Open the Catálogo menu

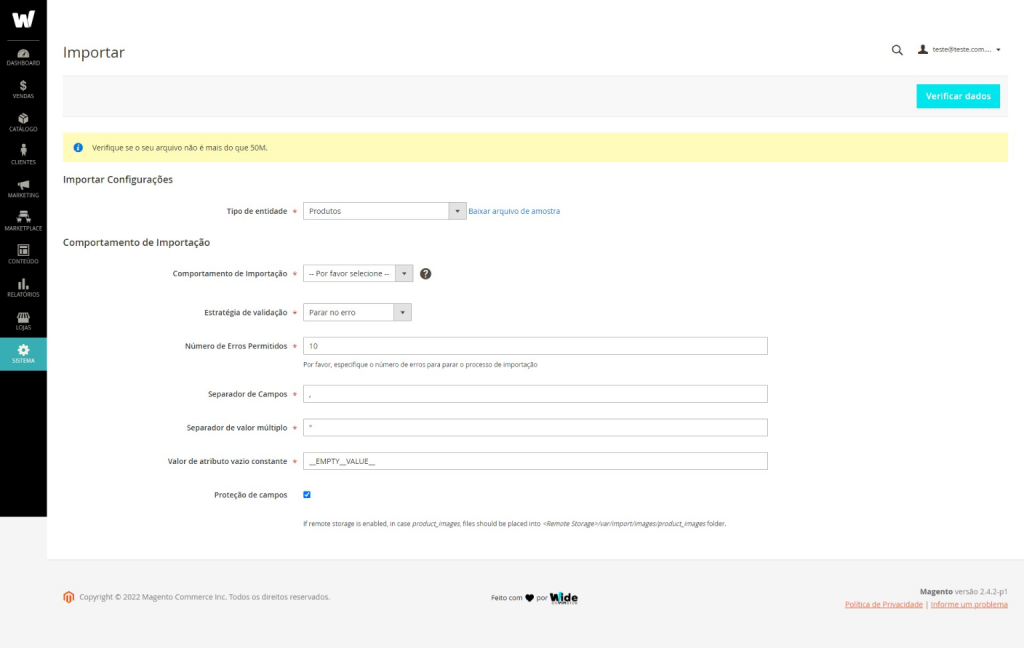tap(23, 122)
